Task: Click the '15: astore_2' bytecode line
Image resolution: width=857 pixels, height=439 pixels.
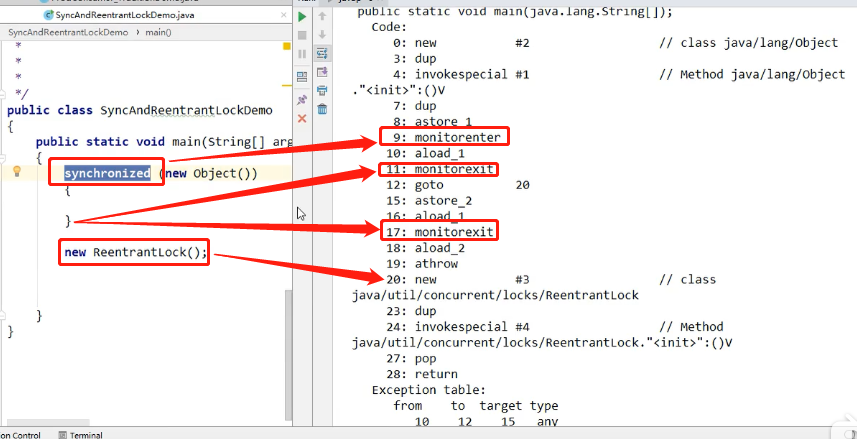Action: tap(428, 201)
